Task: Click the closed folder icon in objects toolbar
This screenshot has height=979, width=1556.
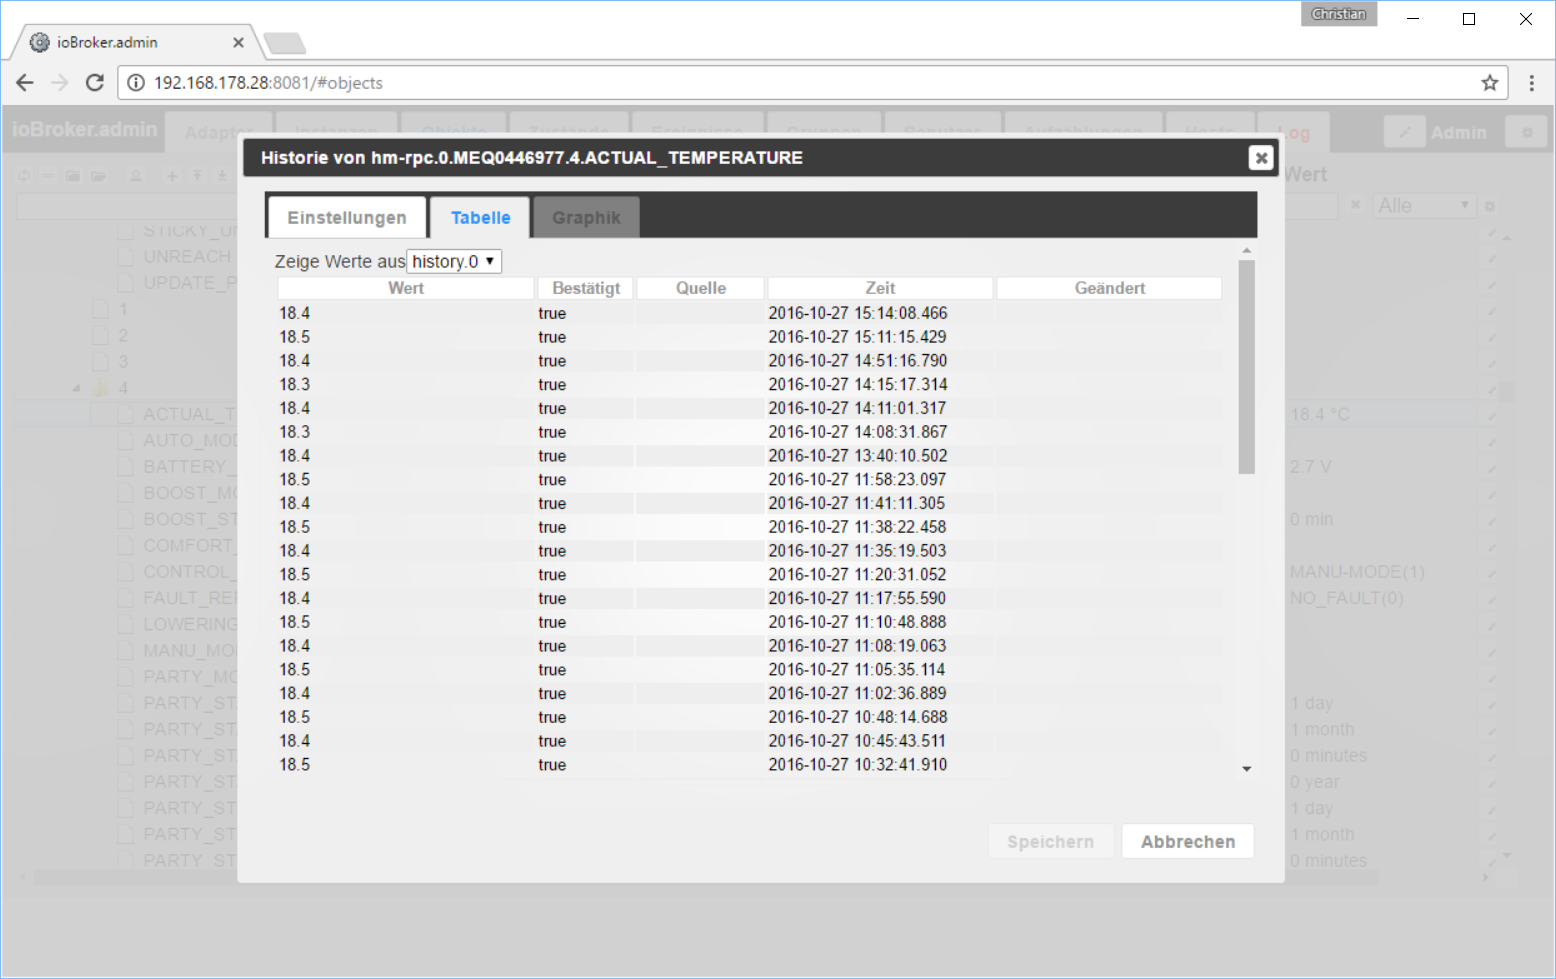Action: pos(73,176)
